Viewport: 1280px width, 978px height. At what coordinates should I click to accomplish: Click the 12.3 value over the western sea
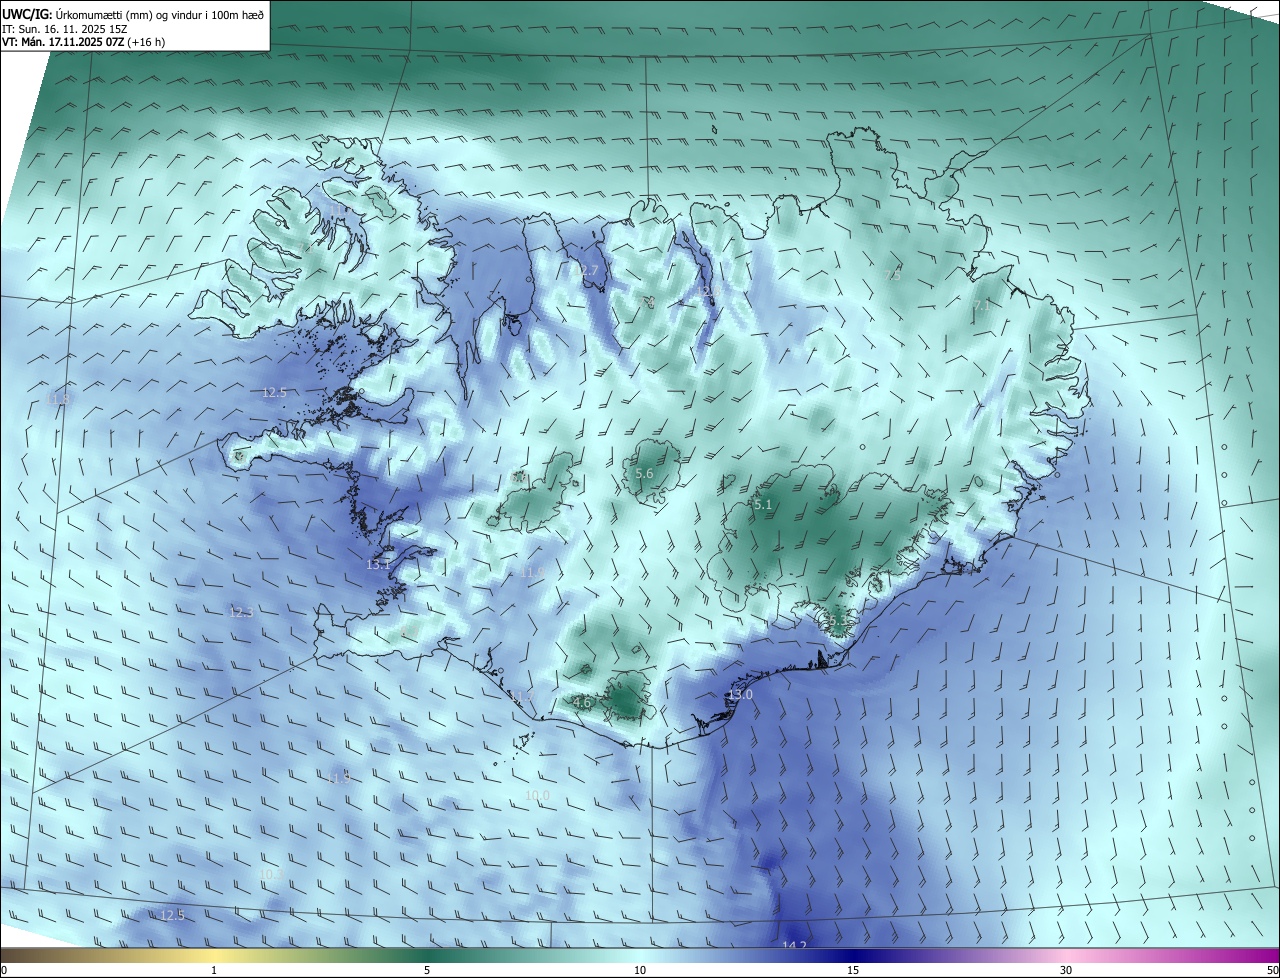click(241, 613)
